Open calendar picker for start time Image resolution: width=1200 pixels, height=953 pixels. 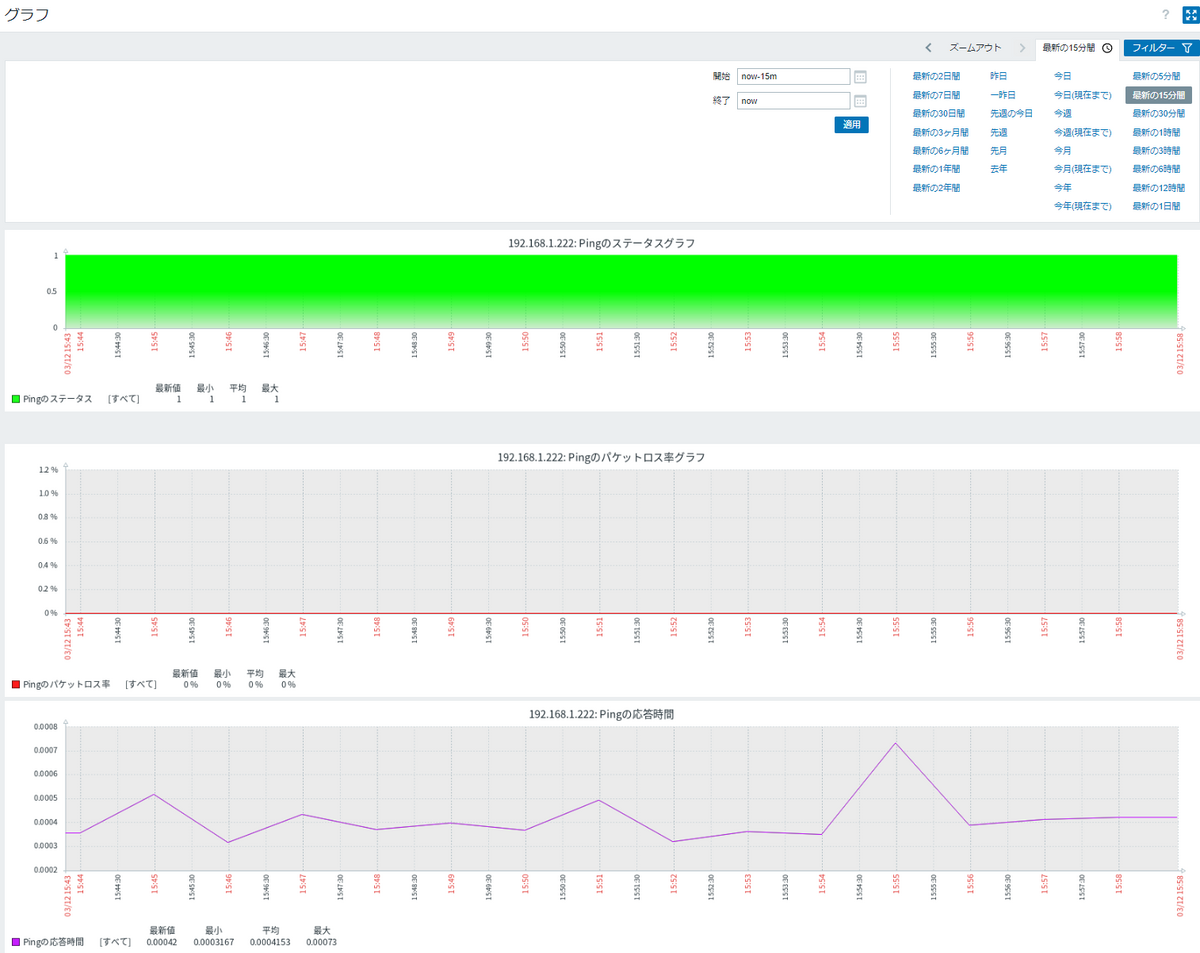(860, 77)
